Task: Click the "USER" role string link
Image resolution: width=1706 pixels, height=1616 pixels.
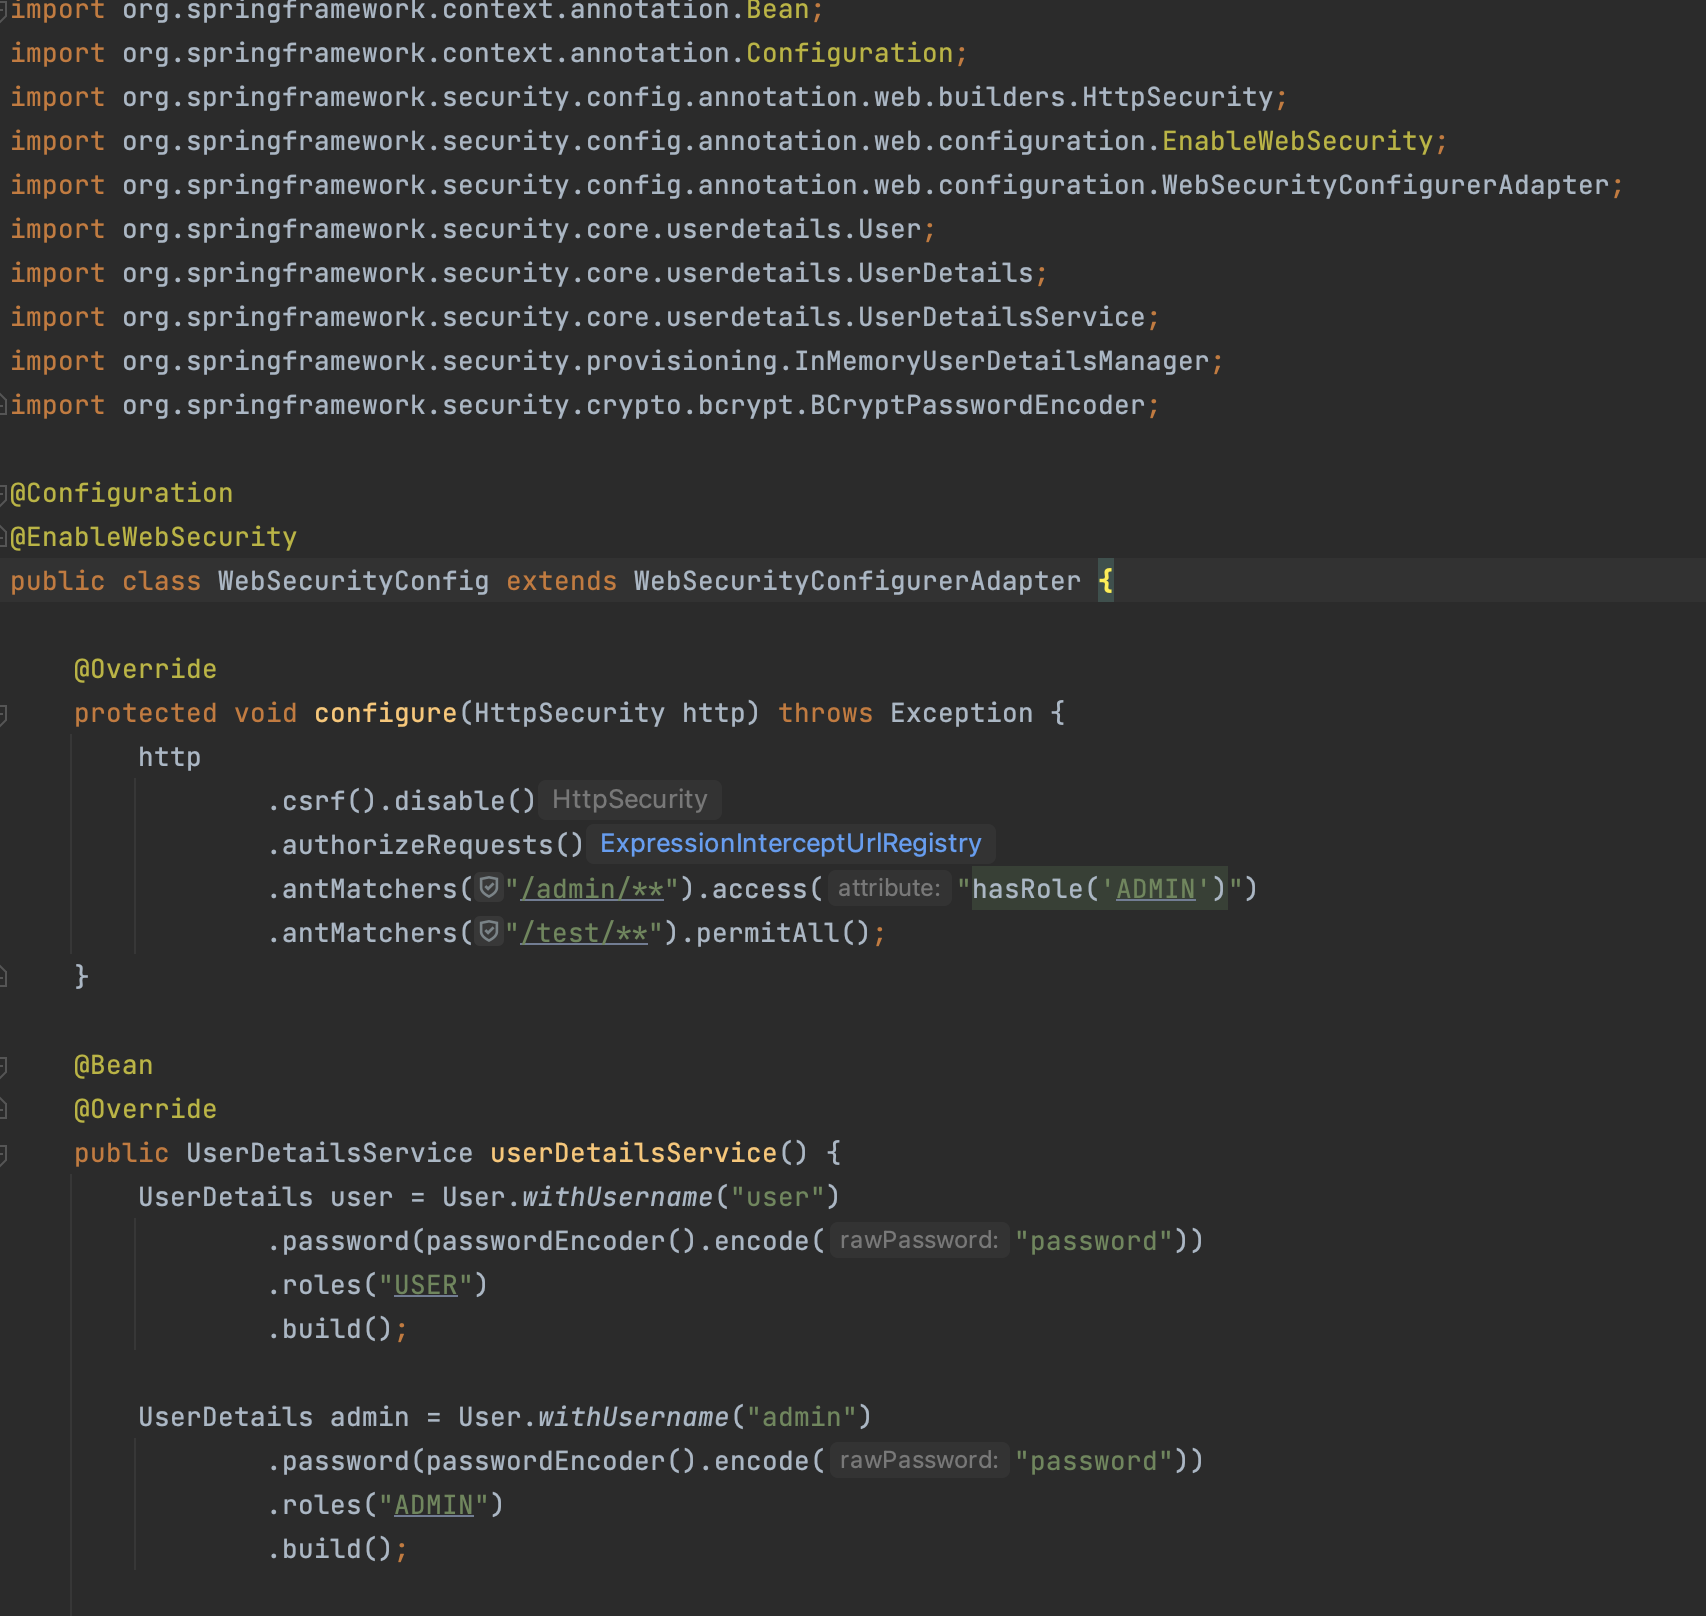Action: [425, 1285]
